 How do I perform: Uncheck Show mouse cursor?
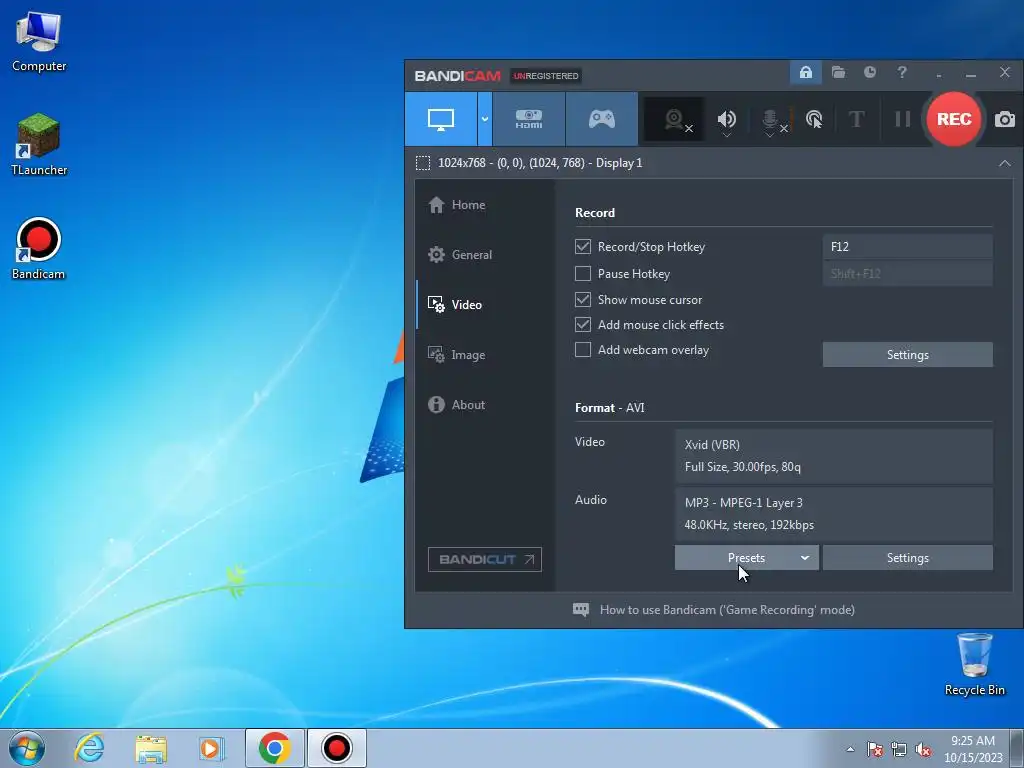pos(583,300)
